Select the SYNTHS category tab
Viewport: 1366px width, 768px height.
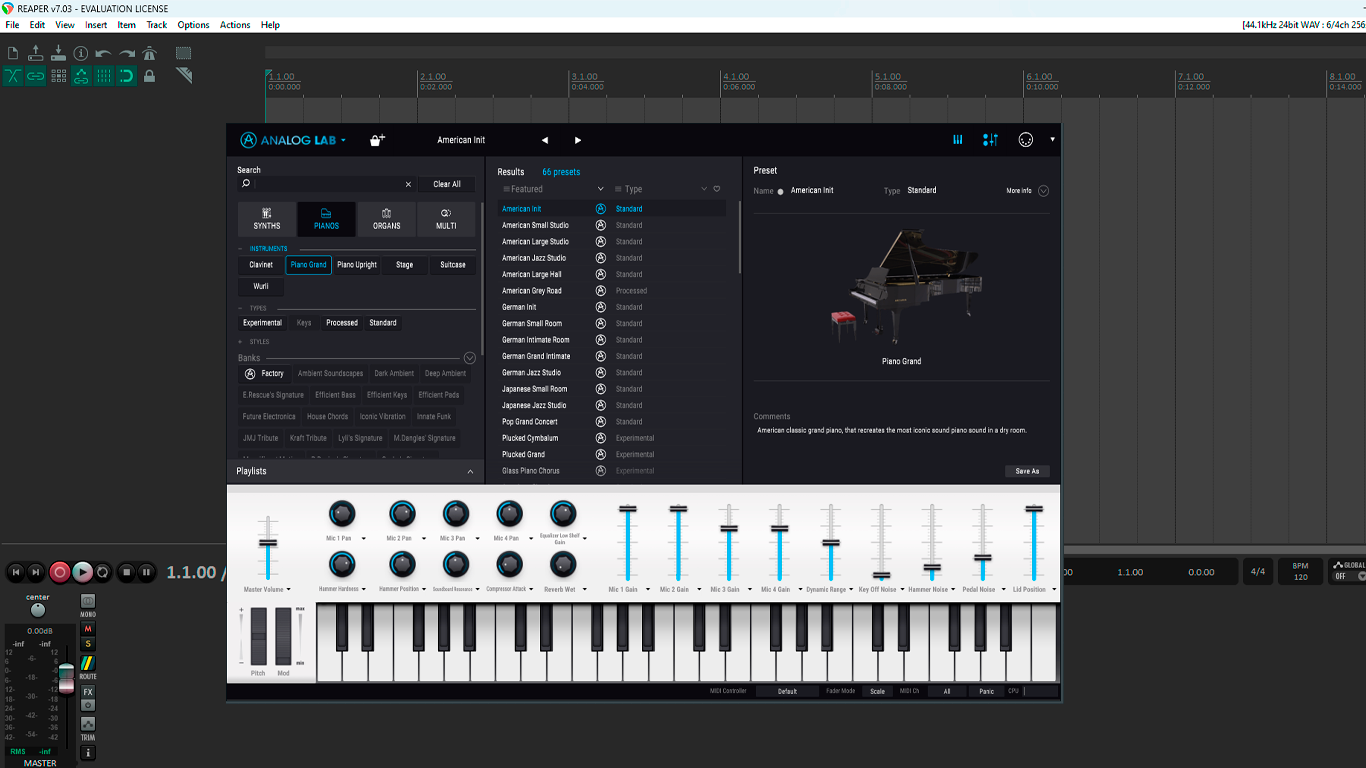267,219
